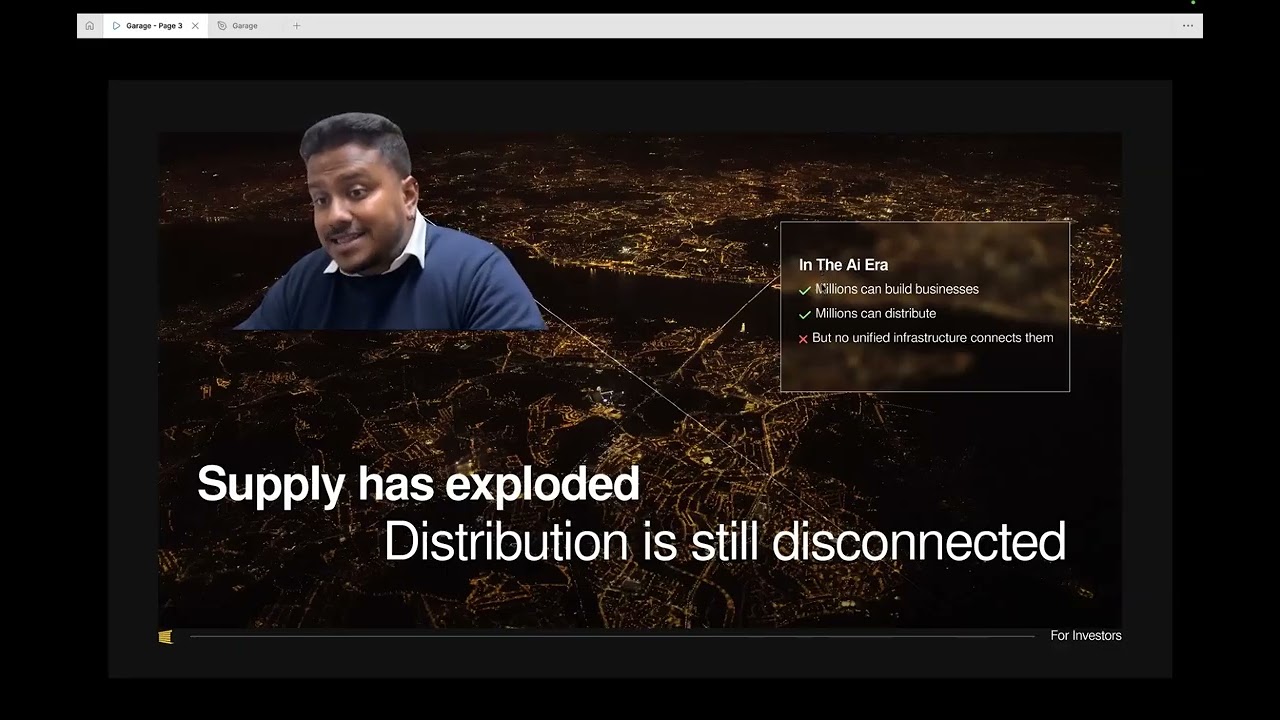Click the yellow logo in slide footer

click(x=166, y=636)
